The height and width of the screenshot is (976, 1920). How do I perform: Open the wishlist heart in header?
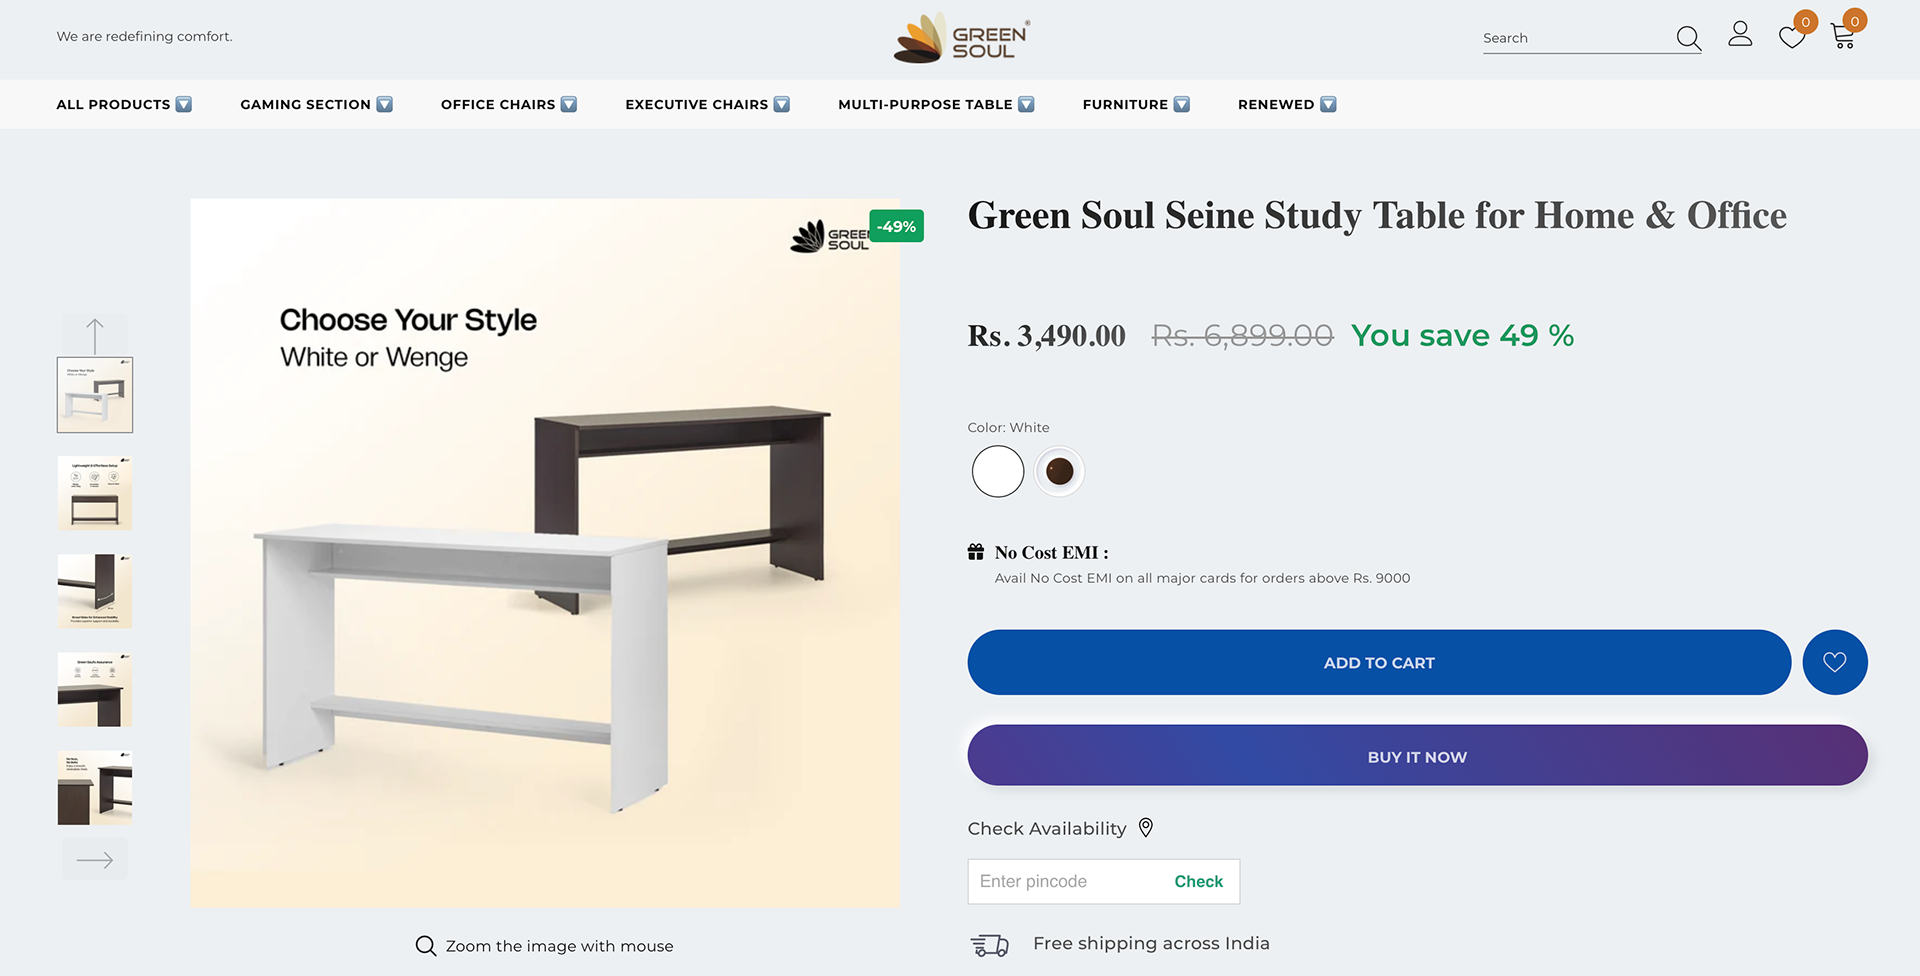click(x=1792, y=38)
